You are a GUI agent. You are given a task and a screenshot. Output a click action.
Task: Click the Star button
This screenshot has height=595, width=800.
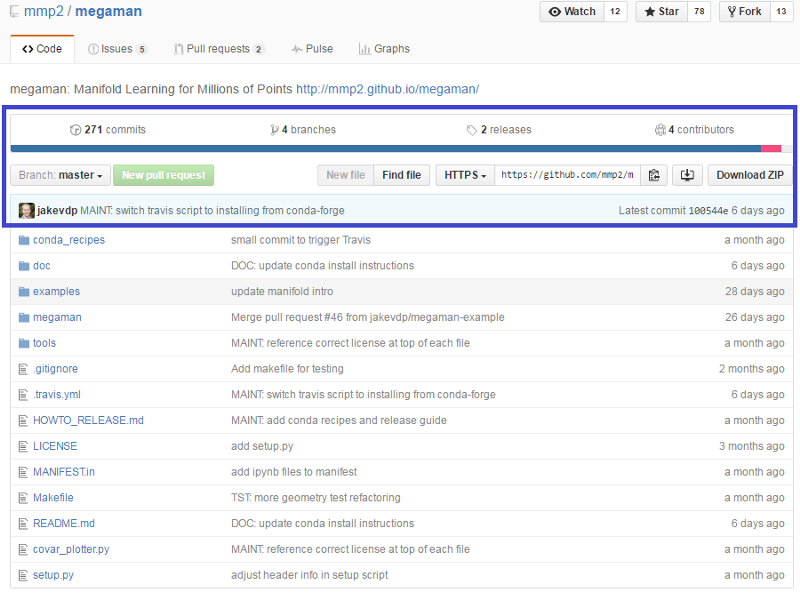coord(662,11)
